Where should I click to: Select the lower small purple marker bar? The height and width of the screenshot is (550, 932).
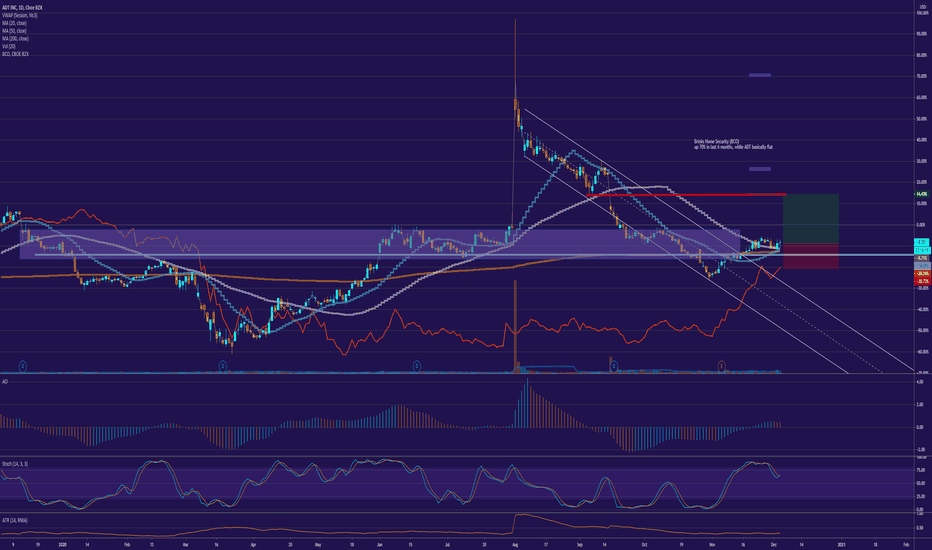click(x=760, y=169)
